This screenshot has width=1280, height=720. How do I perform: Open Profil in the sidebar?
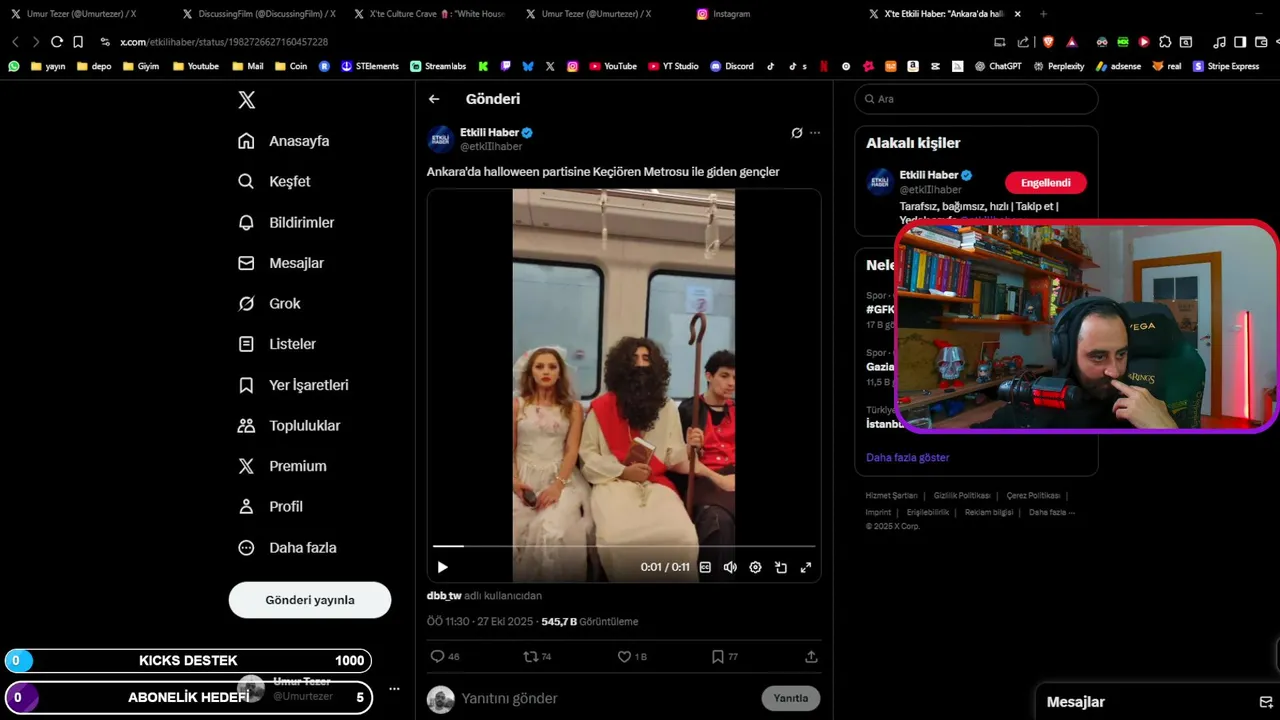point(270,507)
